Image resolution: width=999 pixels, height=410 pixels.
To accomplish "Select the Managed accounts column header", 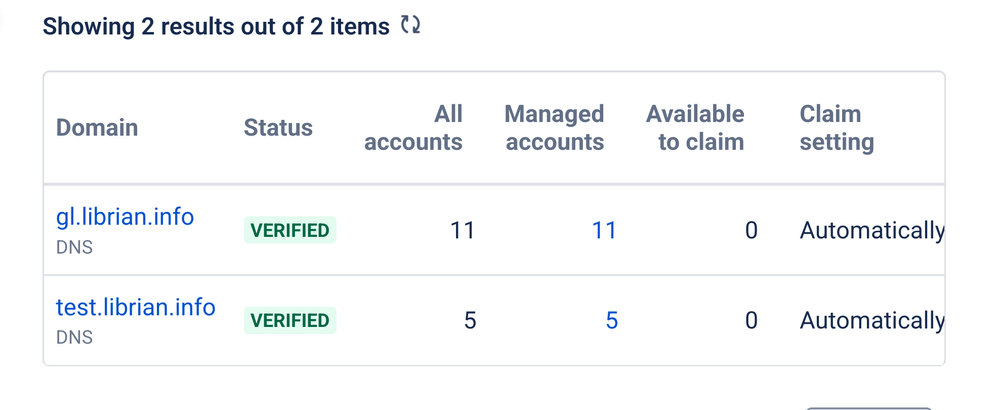I will point(554,127).
